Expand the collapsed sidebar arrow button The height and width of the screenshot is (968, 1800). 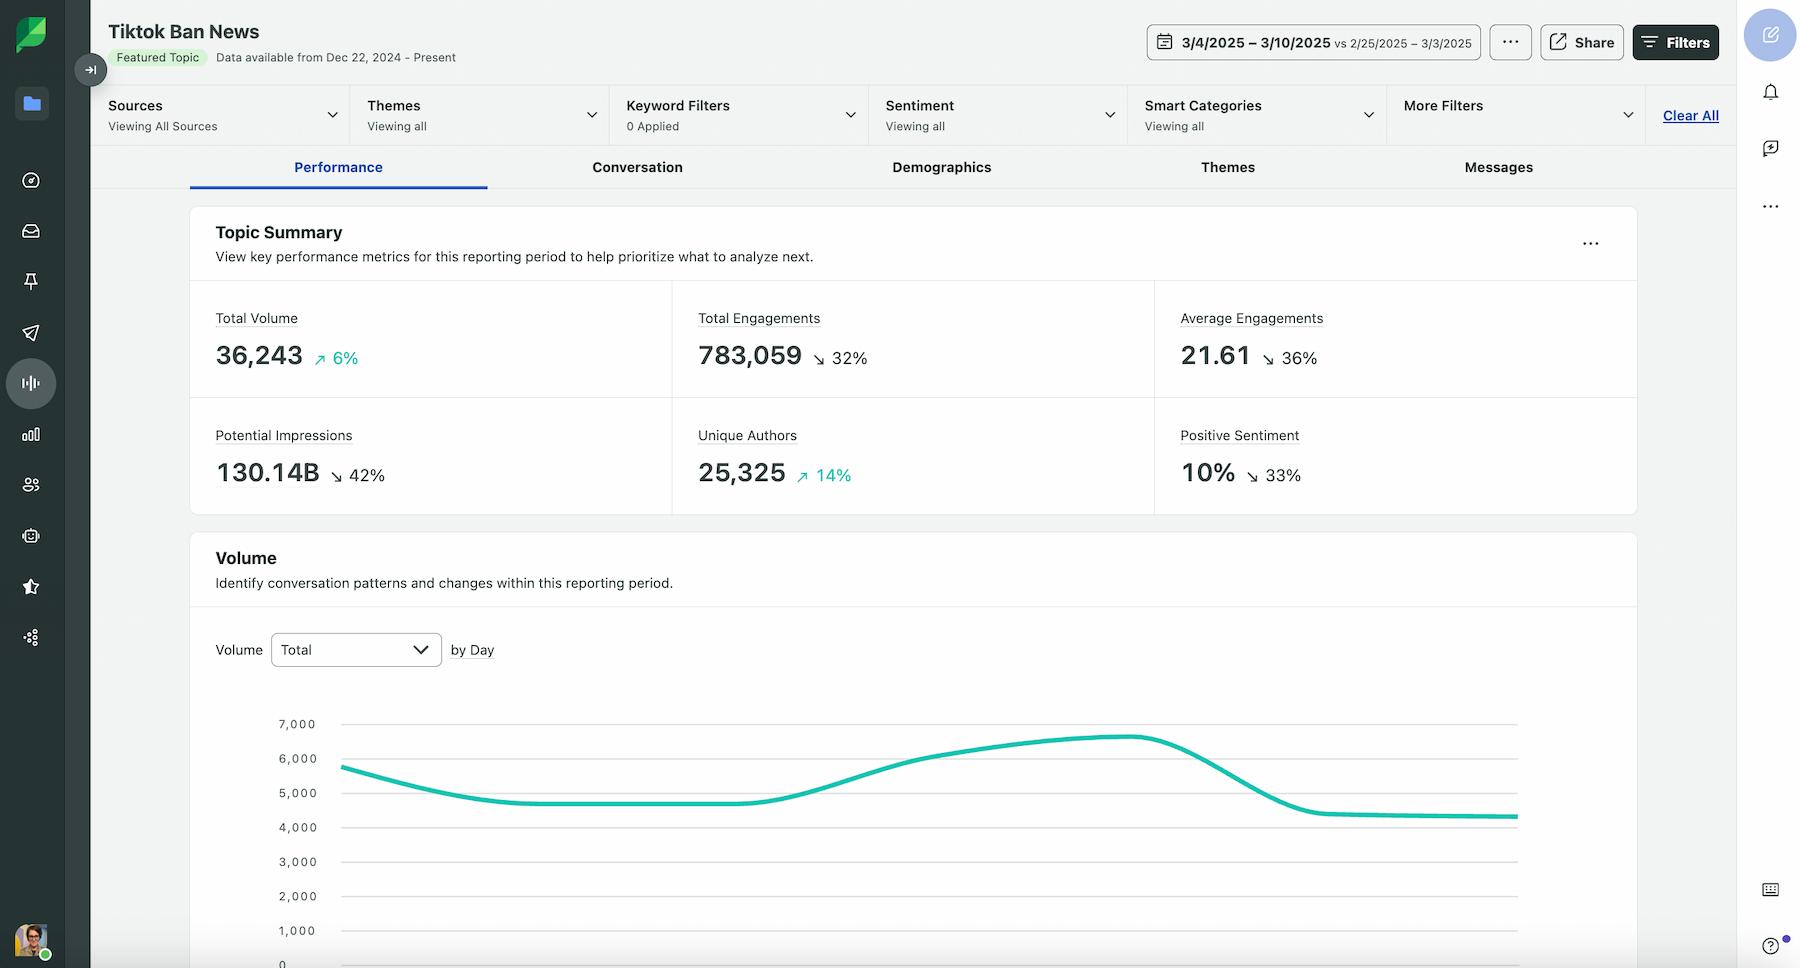click(x=90, y=70)
